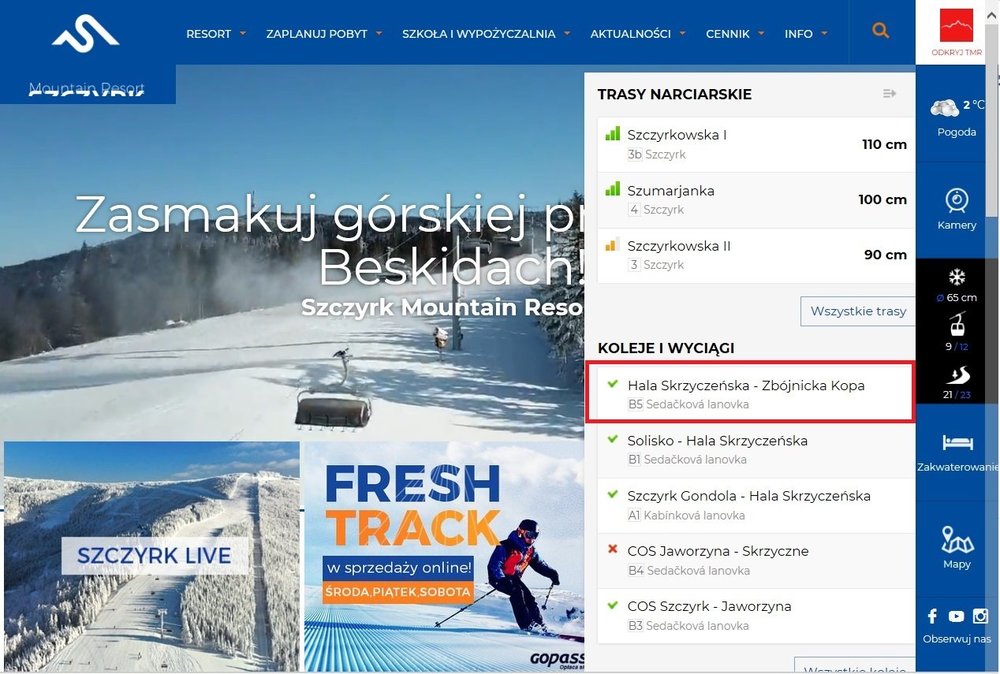Open the Kamery webcam icon

pyautogui.click(x=957, y=201)
